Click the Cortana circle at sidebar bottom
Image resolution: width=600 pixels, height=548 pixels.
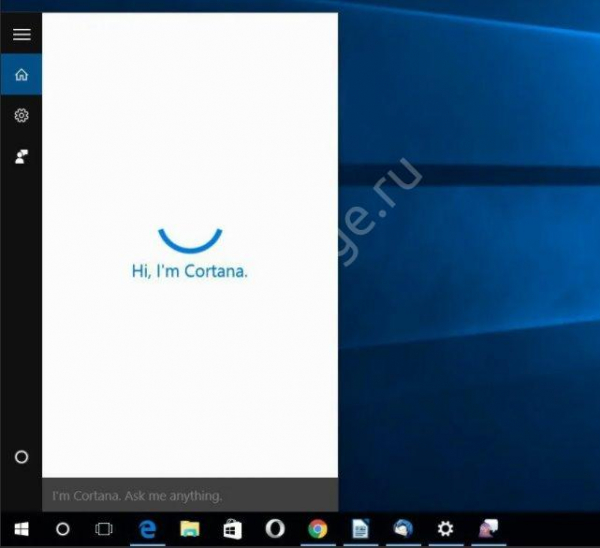[21, 457]
